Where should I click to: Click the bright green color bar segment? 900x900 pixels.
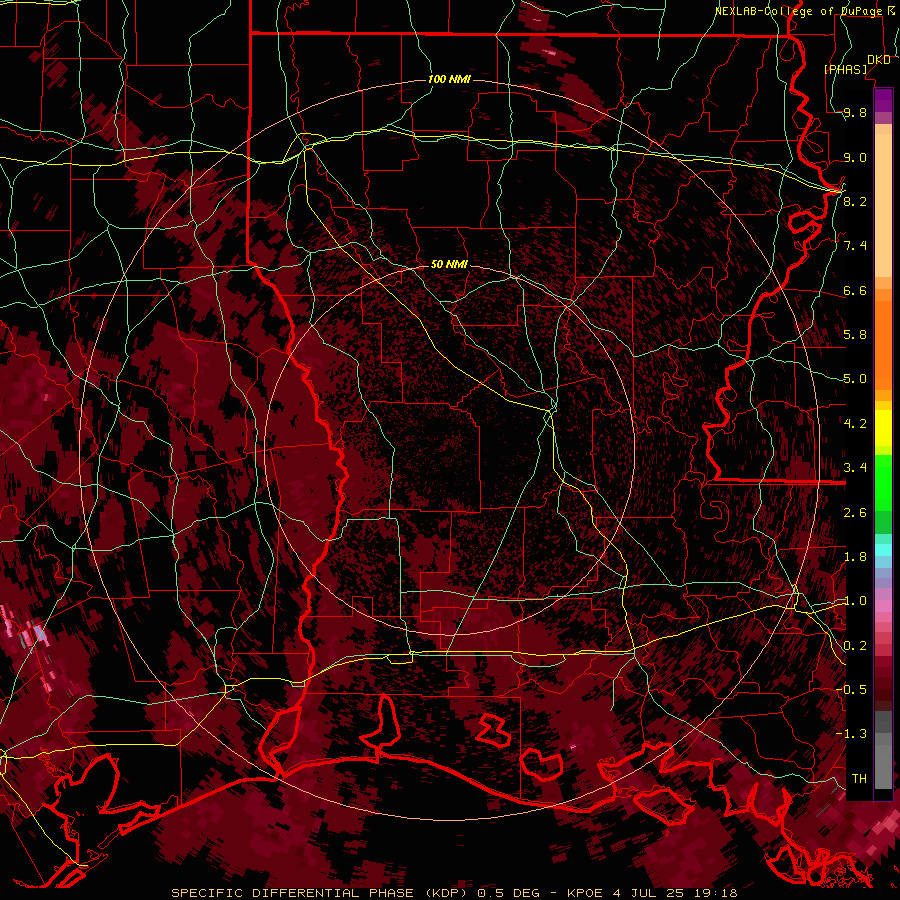click(883, 482)
